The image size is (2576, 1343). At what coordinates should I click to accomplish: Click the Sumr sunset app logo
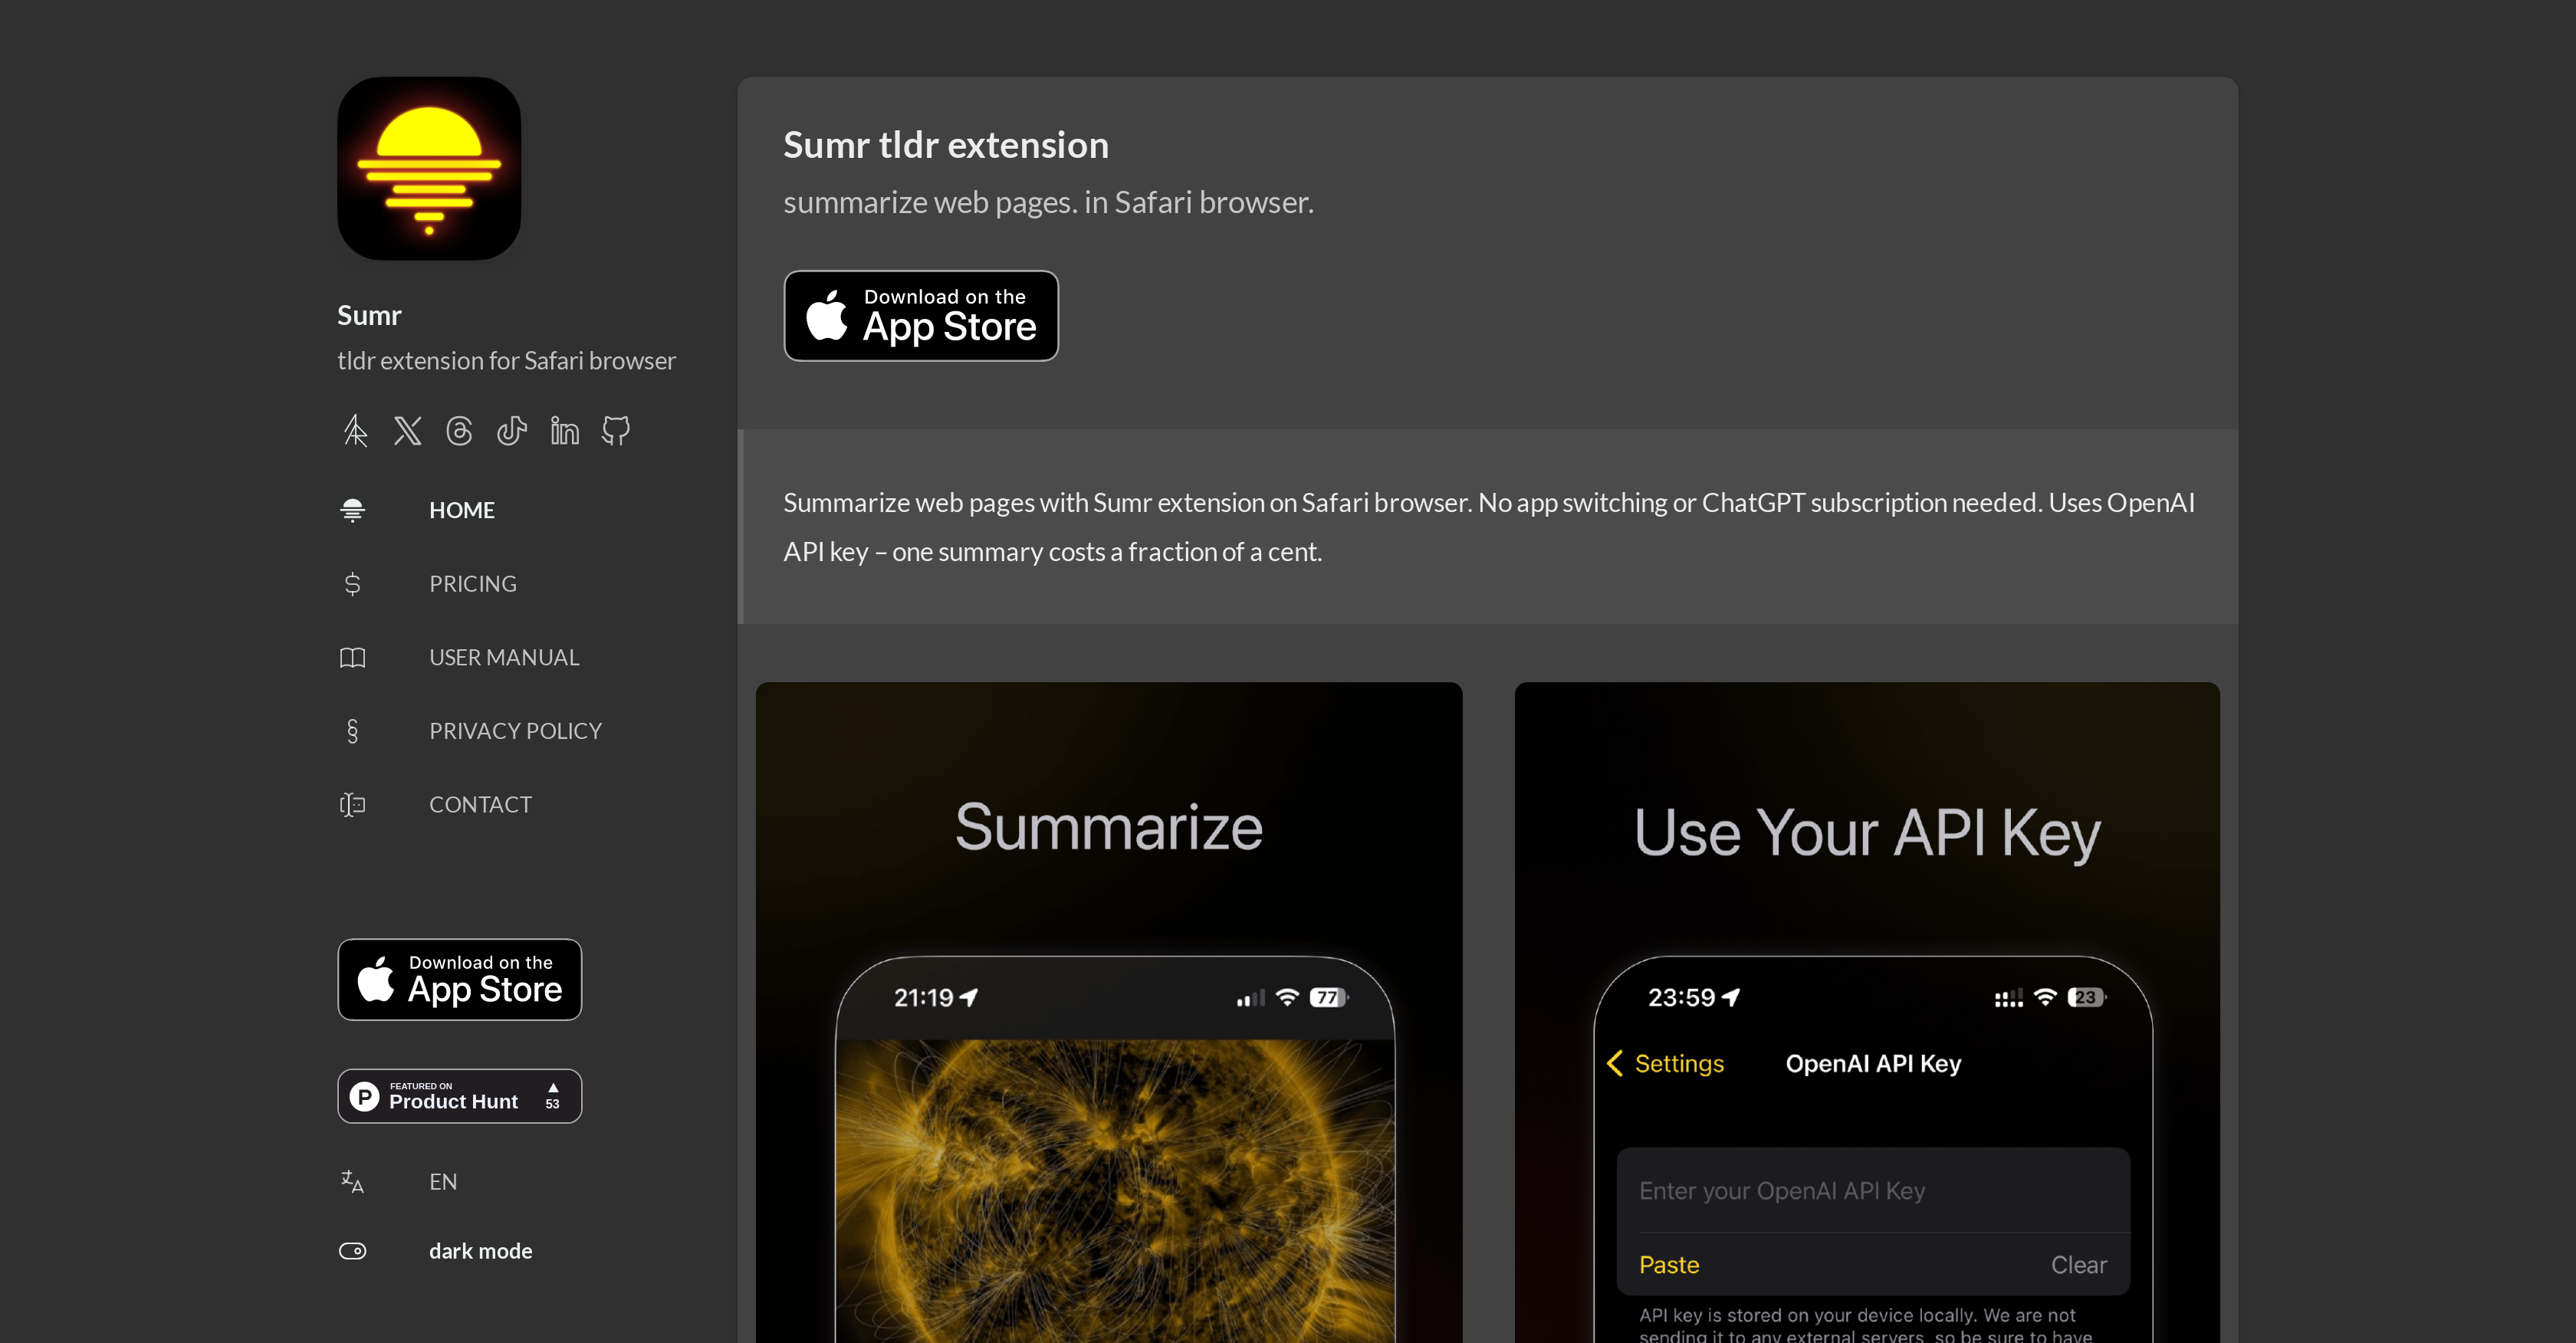tap(429, 169)
